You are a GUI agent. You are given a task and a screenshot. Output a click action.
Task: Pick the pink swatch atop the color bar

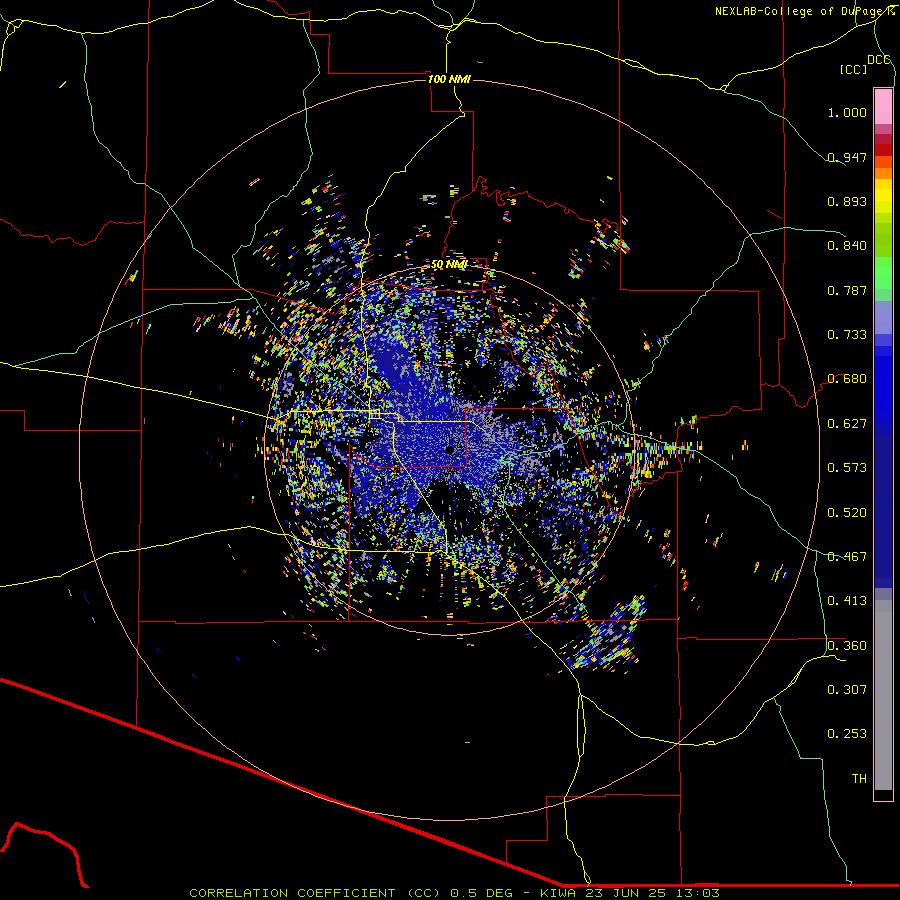point(883,106)
